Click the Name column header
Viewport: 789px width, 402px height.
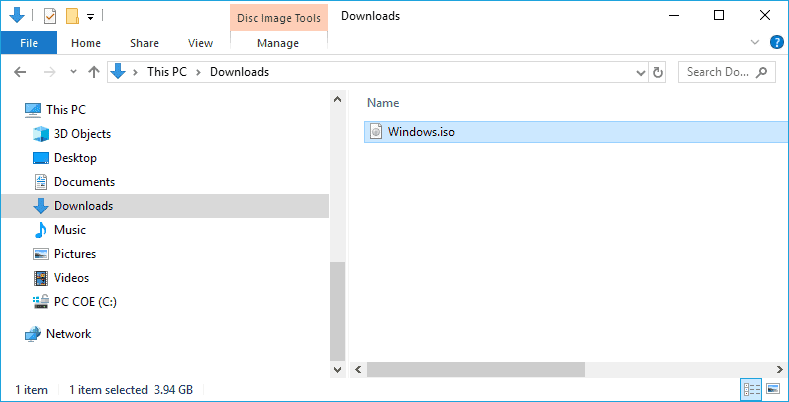click(383, 103)
